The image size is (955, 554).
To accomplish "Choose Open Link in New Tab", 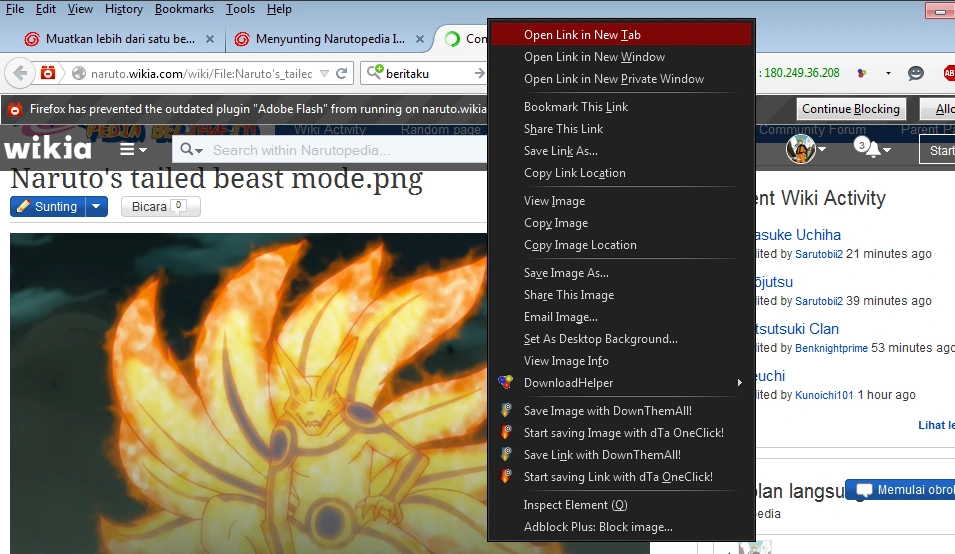I will point(621,35).
